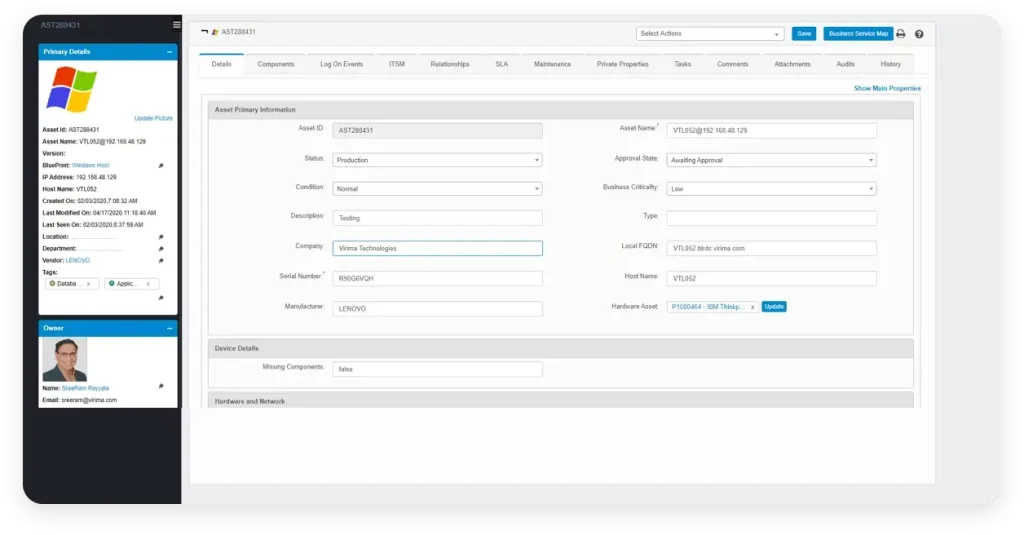Open the Relationships tab

[x=450, y=64]
